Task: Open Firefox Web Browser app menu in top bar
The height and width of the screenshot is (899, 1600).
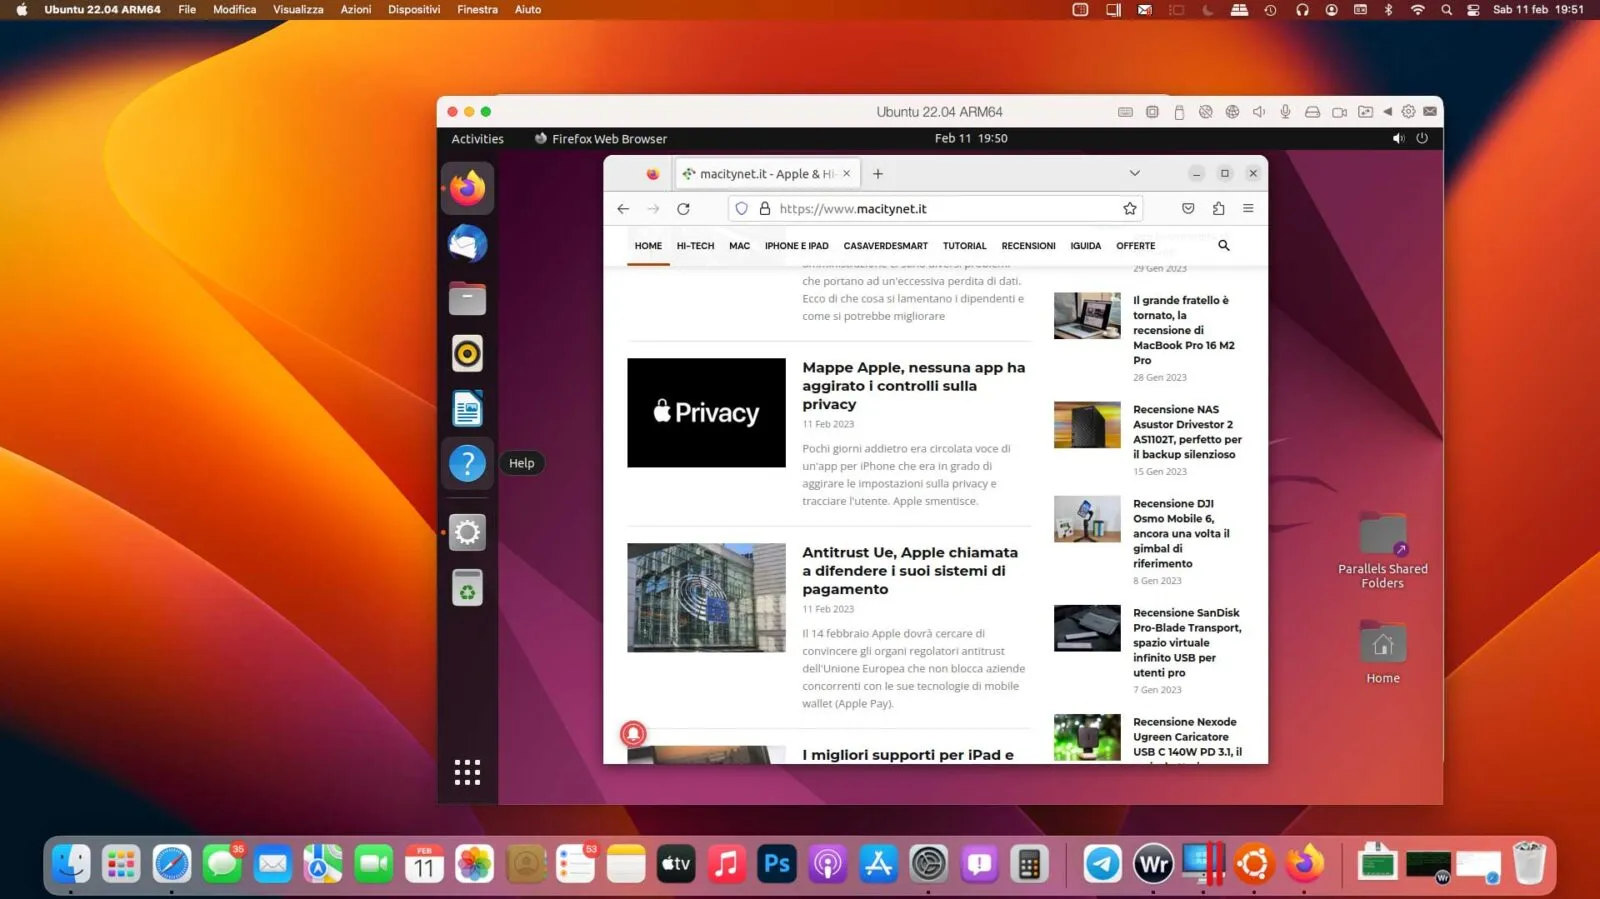Action: click(x=600, y=139)
